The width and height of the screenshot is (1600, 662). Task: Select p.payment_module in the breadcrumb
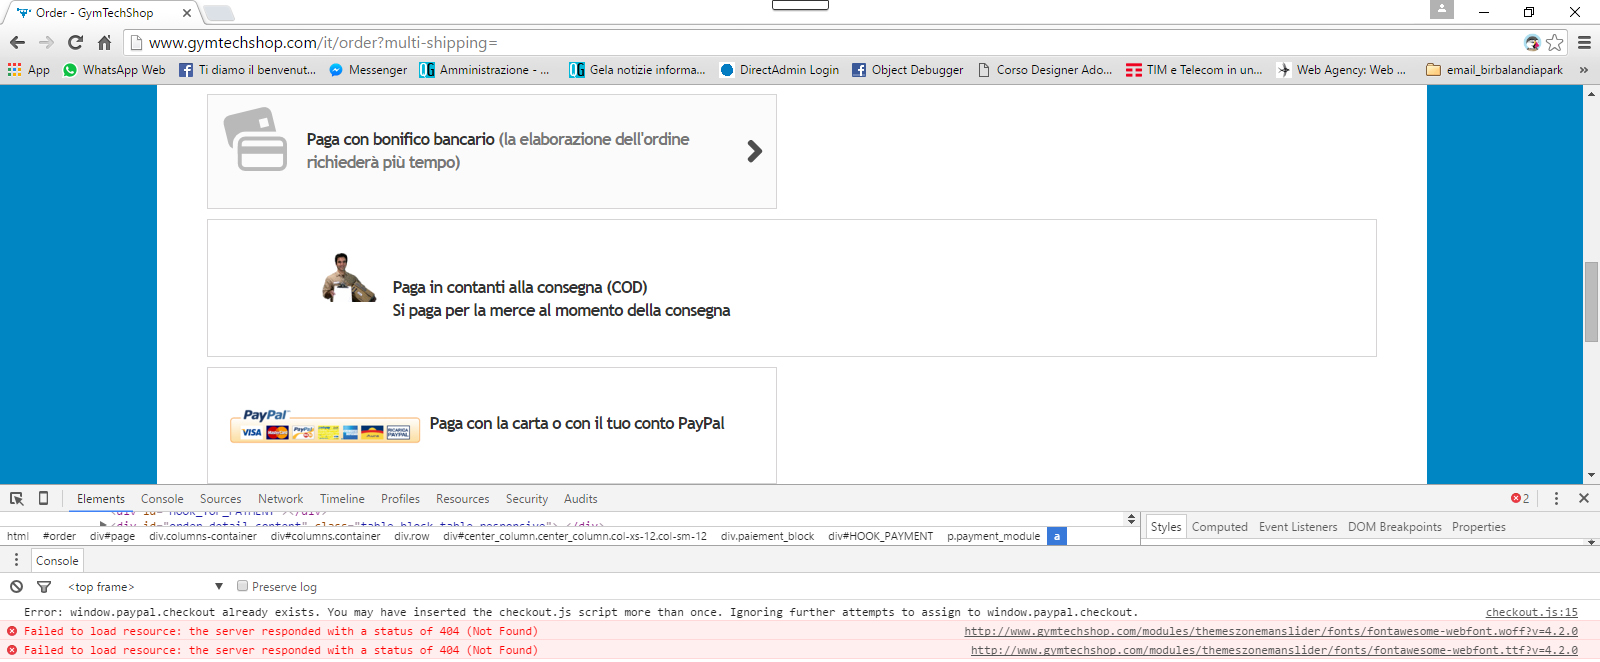coord(993,536)
